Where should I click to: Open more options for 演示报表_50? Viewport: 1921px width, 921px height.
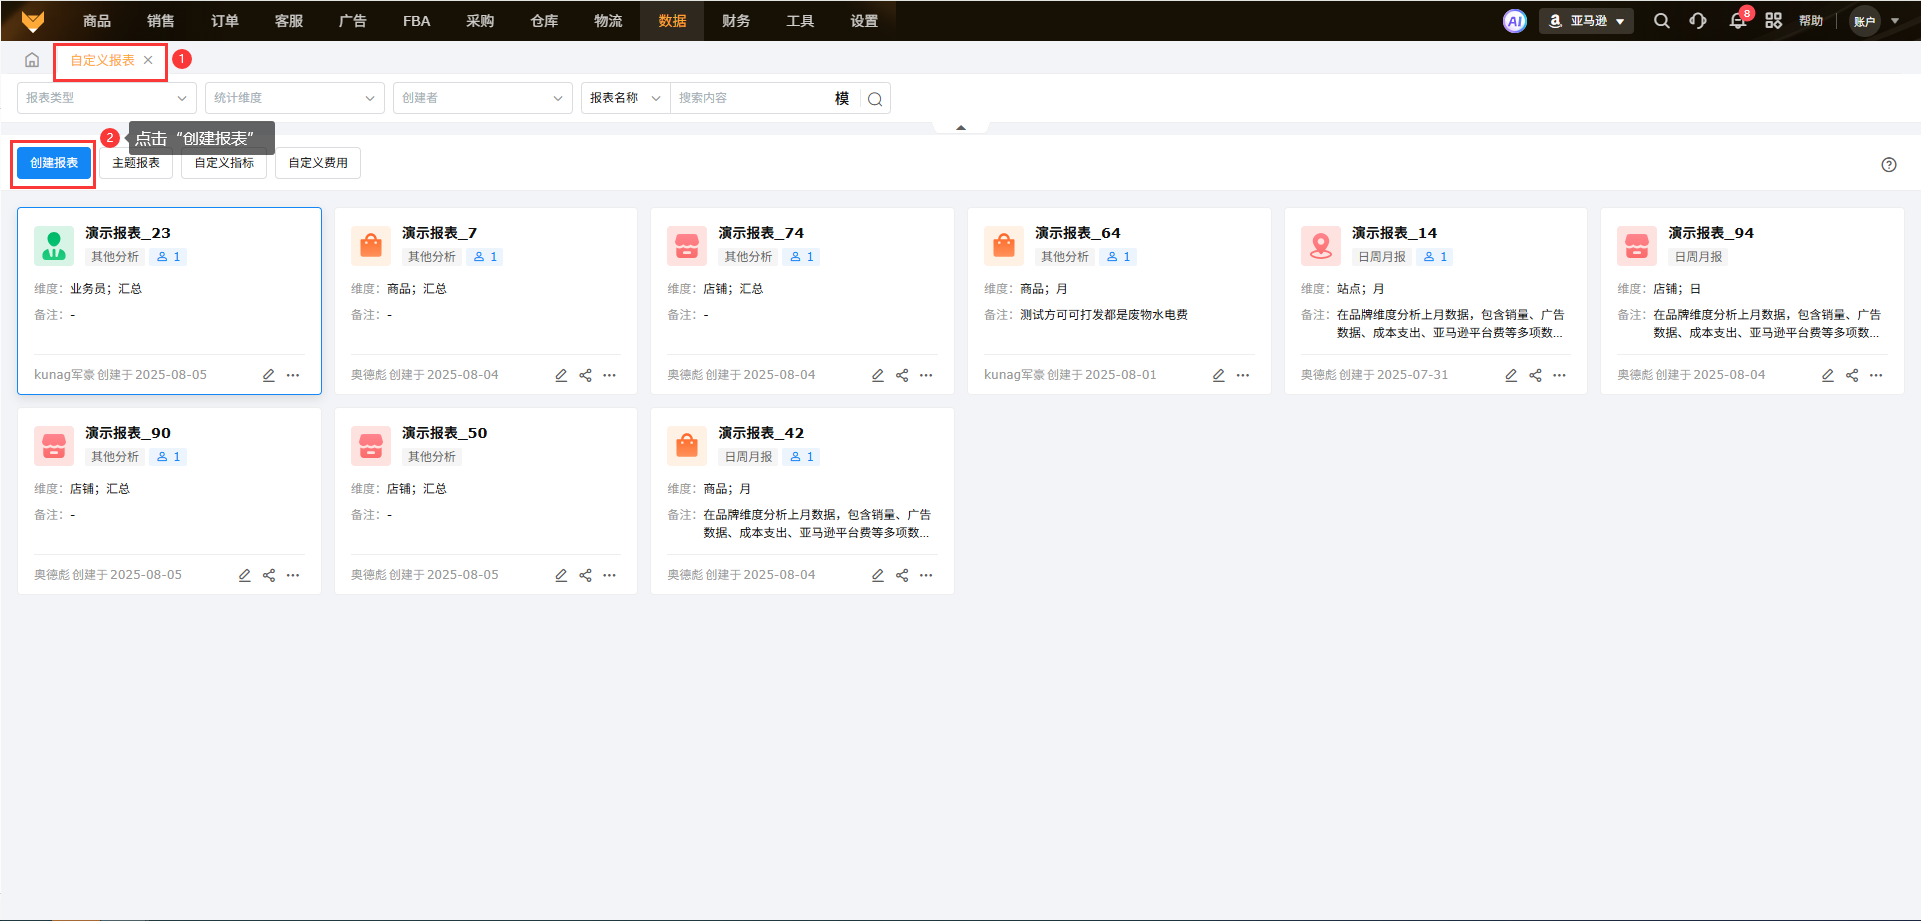coord(610,576)
